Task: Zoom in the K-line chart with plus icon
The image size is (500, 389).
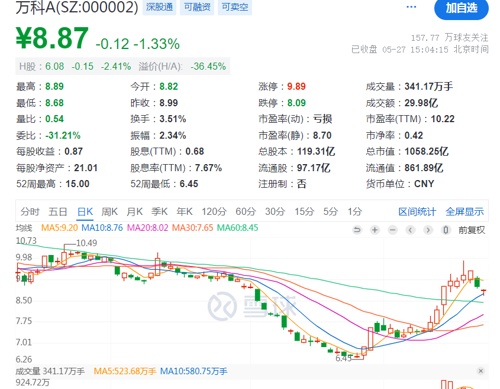Action: pyautogui.click(x=375, y=230)
